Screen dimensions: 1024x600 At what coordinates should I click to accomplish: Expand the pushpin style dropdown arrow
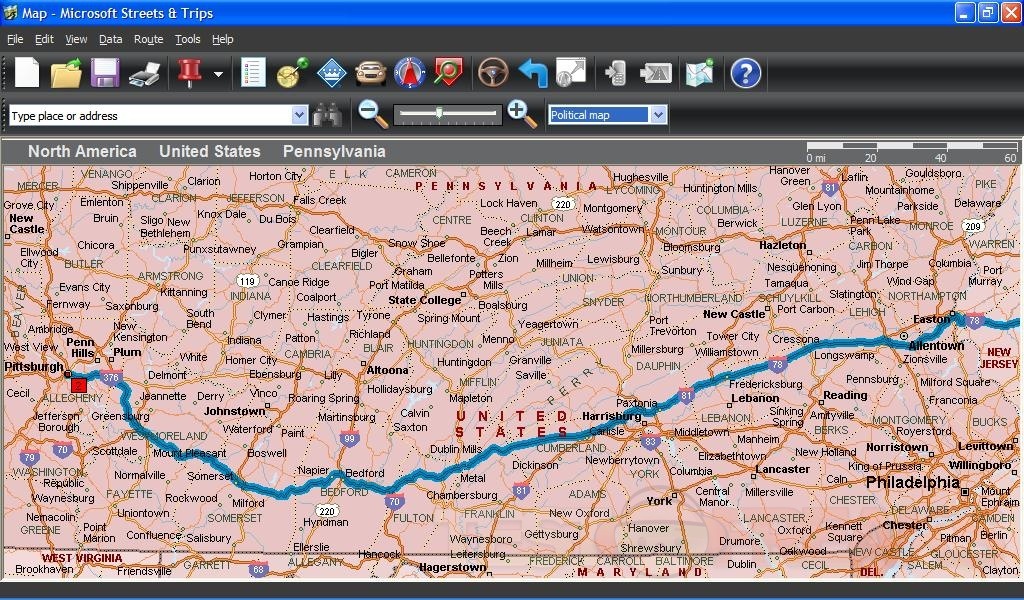[218, 74]
